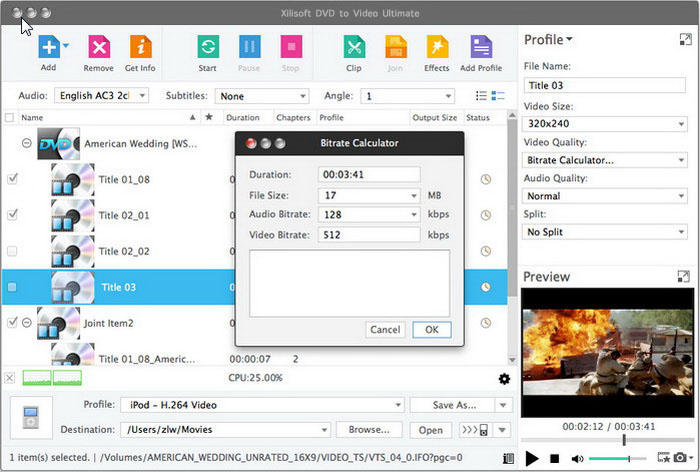The image size is (700, 472).
Task: Click the Remove icon in toolbar
Action: (98, 48)
